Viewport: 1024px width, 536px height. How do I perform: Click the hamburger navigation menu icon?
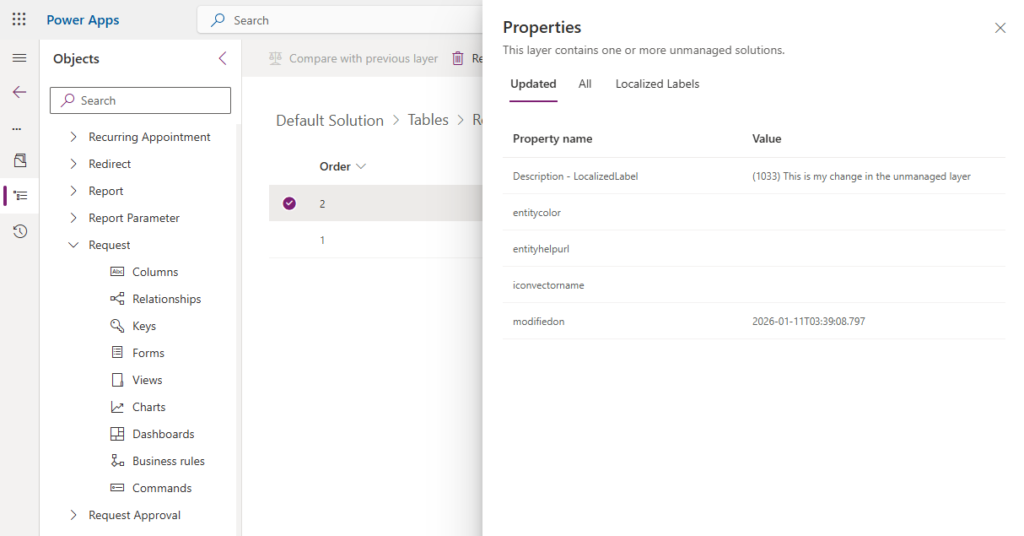19,58
